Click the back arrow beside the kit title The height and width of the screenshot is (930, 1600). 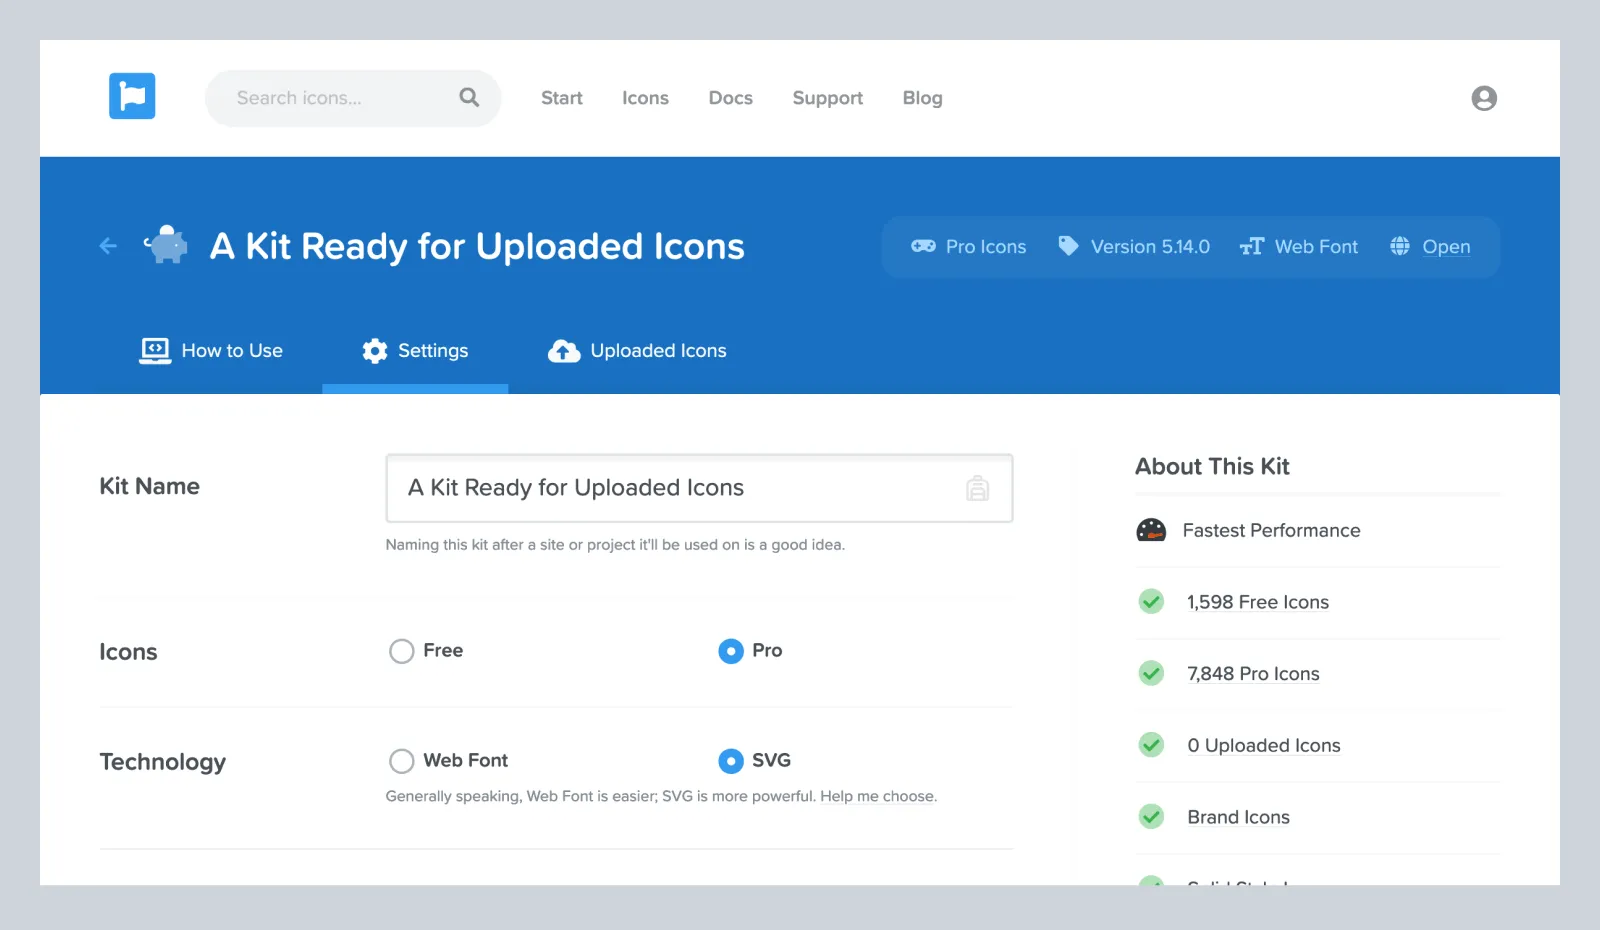107,246
